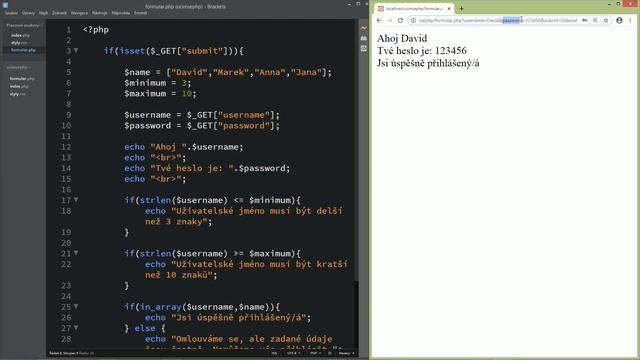Image resolution: width=640 pixels, height=360 pixels.
Task: Go back in the browser
Action: coord(379,20)
